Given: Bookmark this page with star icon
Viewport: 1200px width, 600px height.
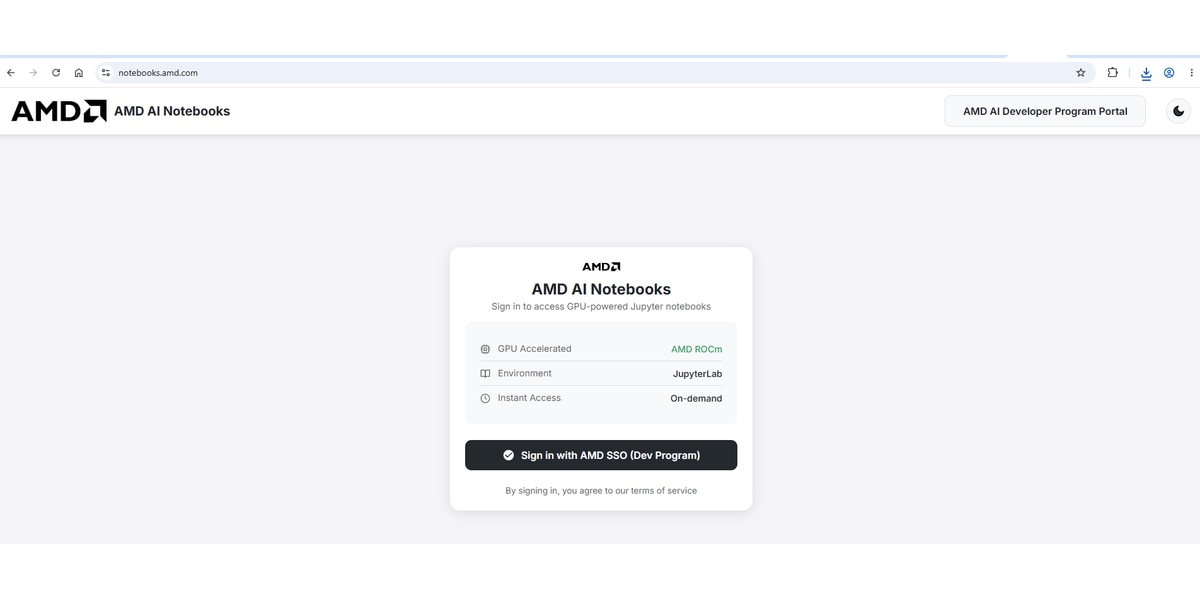Looking at the screenshot, I should point(1080,73).
